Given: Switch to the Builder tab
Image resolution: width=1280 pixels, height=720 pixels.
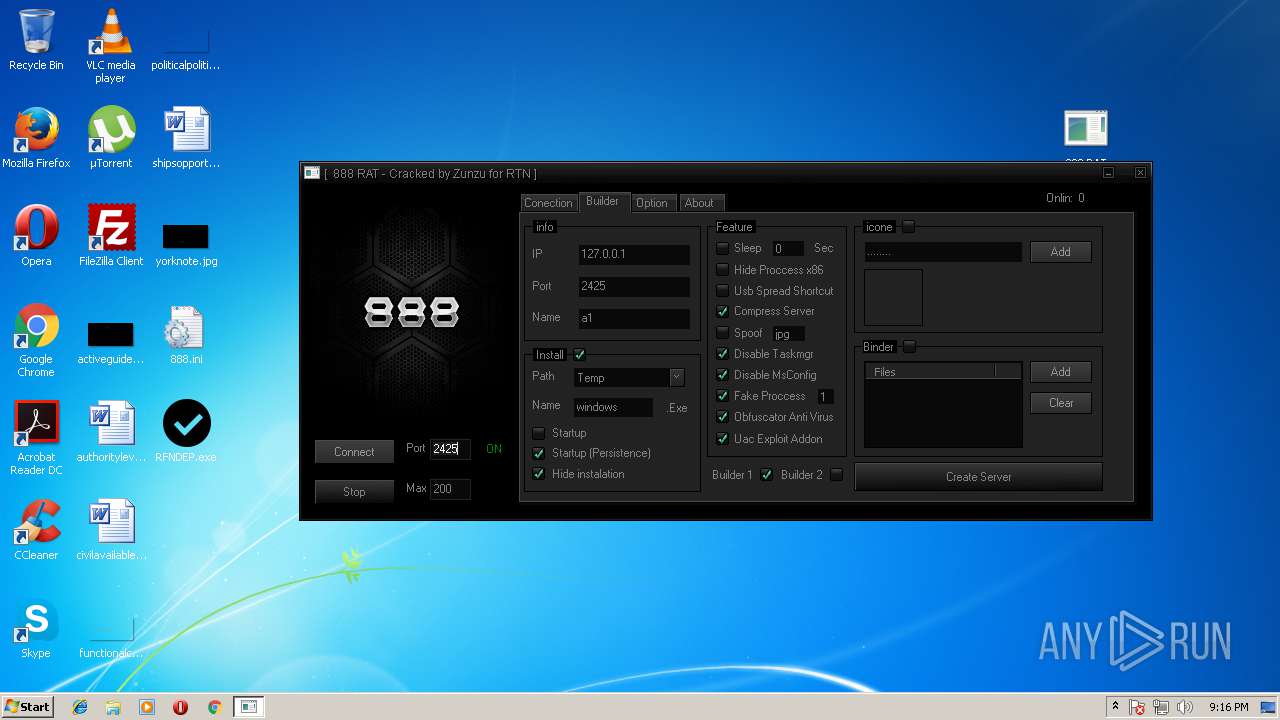Looking at the screenshot, I should pyautogui.click(x=602, y=202).
